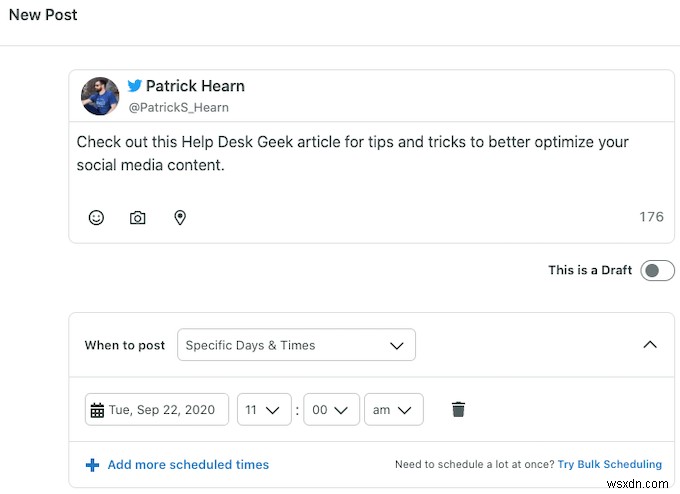
Task: Click the blue plus icon
Action: 92,464
